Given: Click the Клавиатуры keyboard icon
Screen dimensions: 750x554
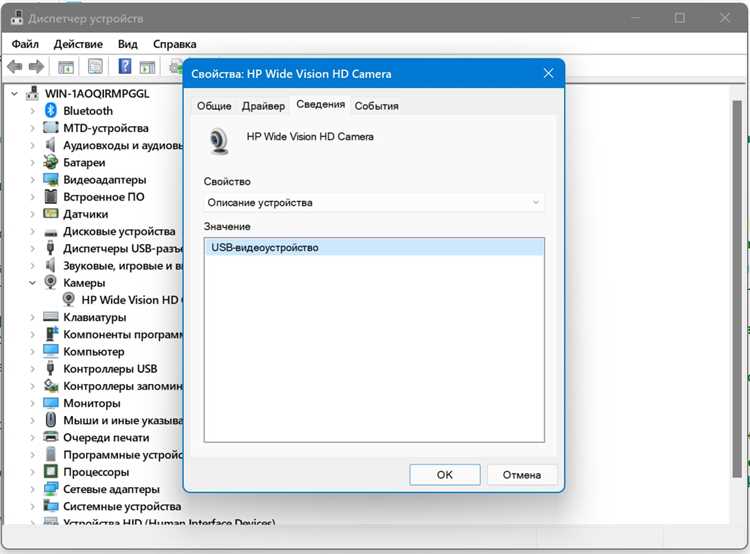Looking at the screenshot, I should 51,317.
